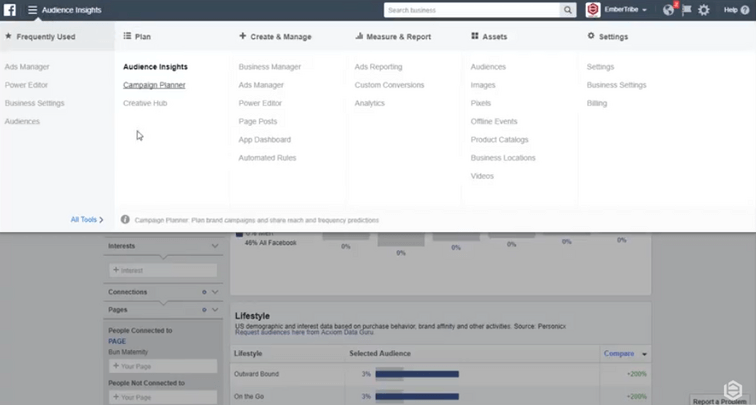
Task: Open Pixels under Assets
Action: [481, 103]
